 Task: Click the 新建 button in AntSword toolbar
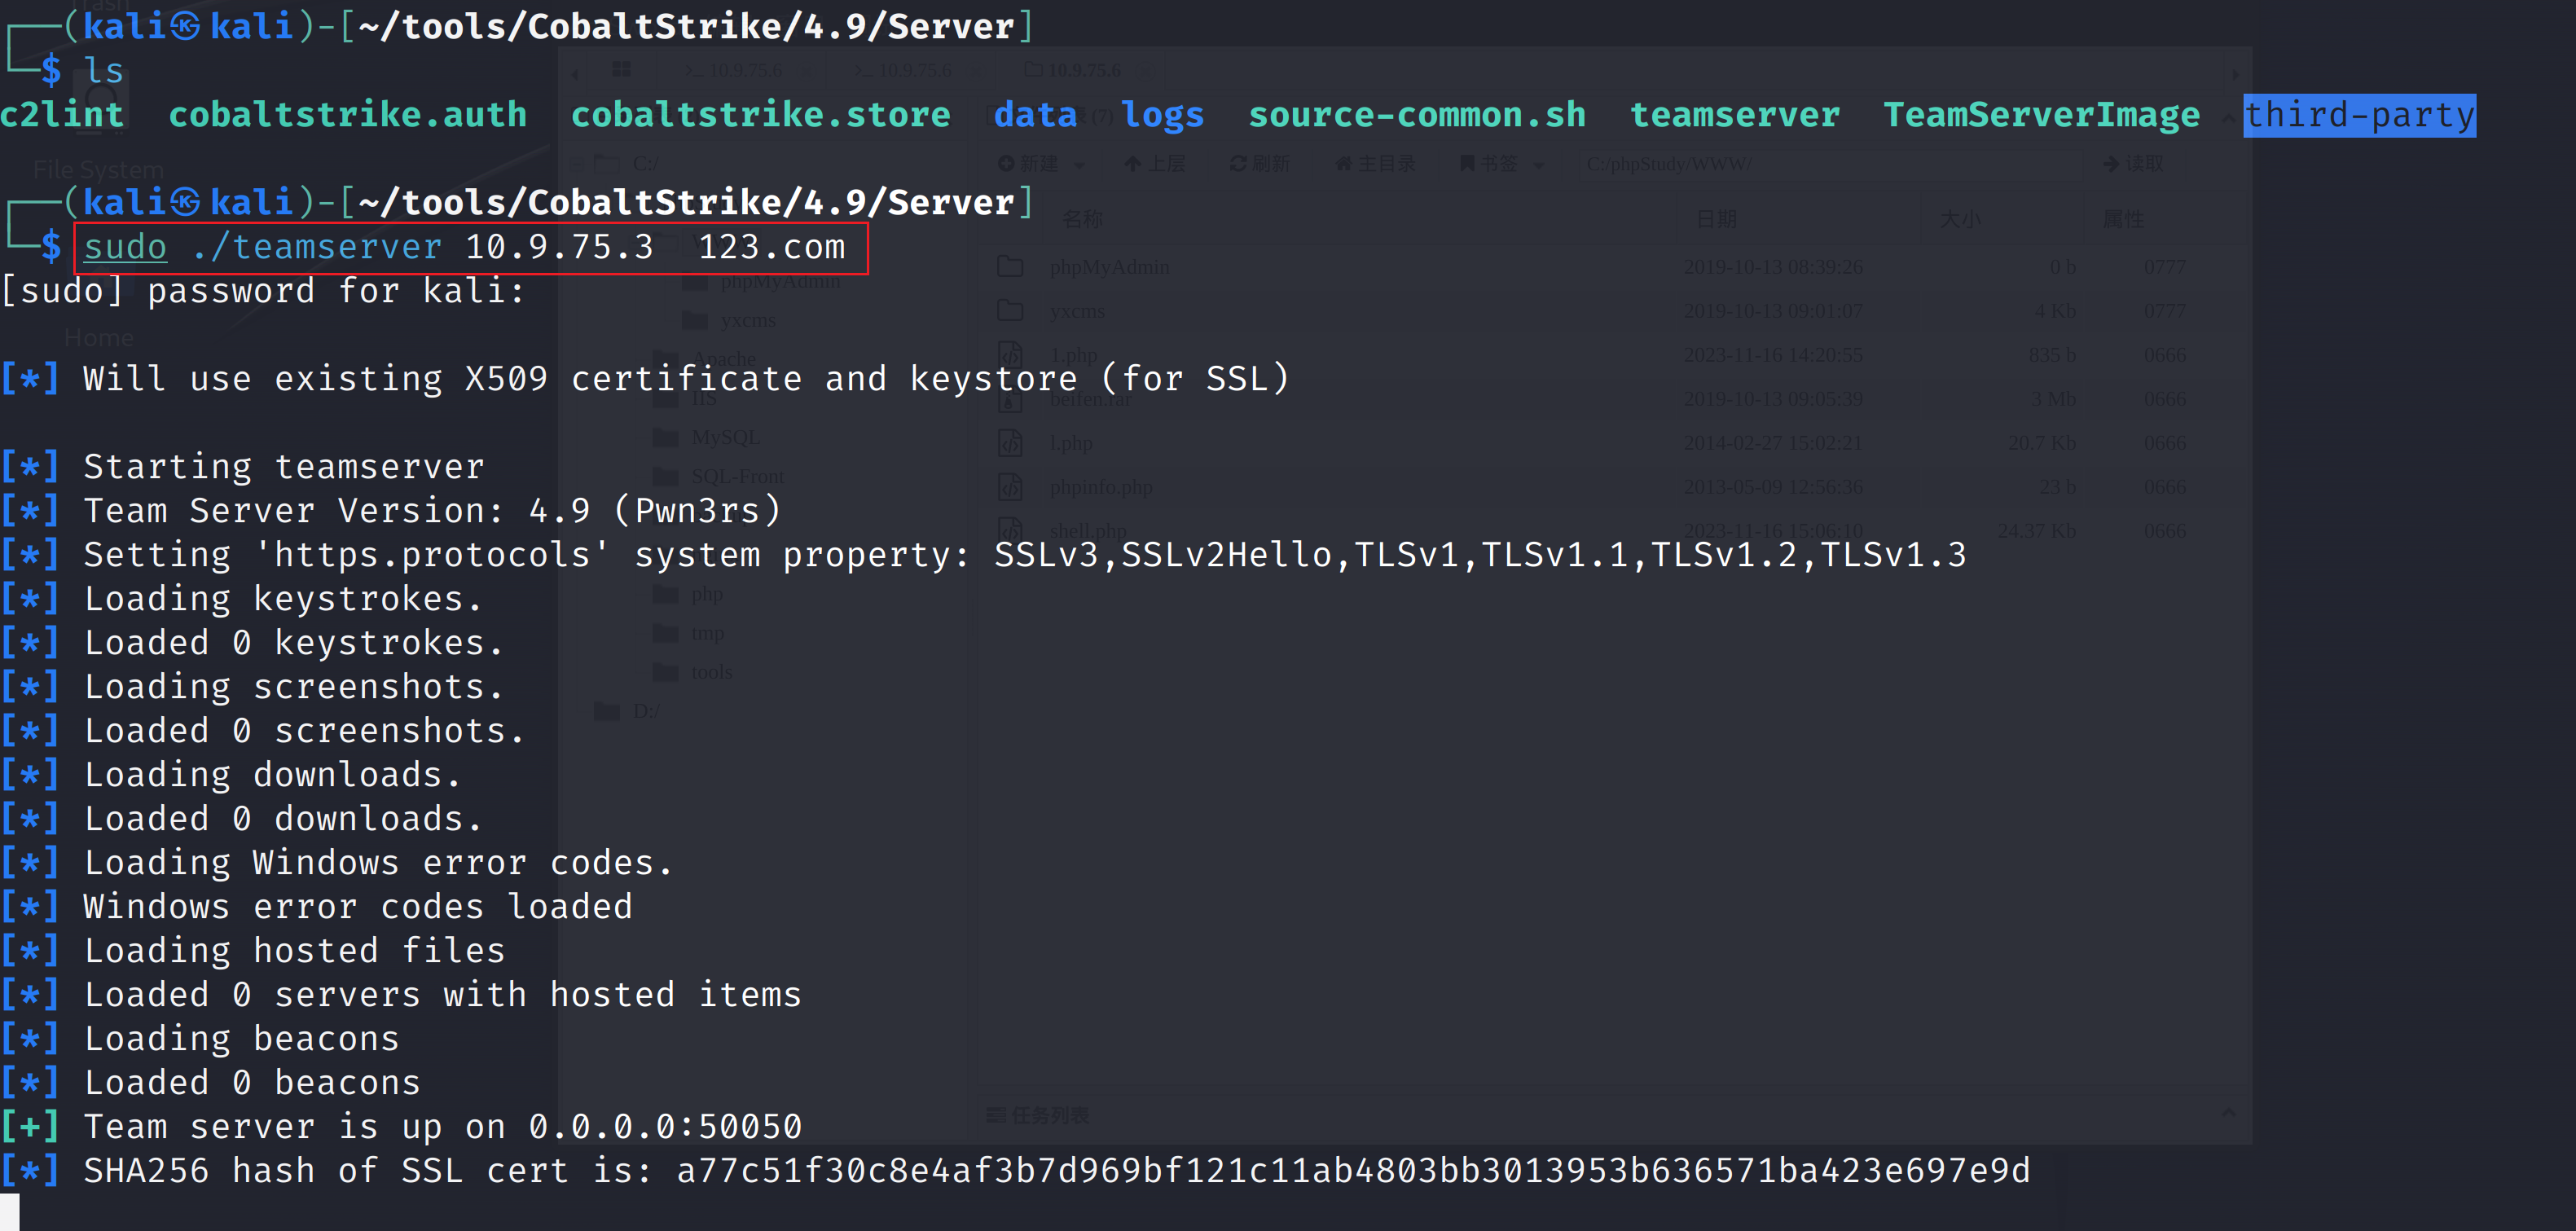(x=1028, y=163)
